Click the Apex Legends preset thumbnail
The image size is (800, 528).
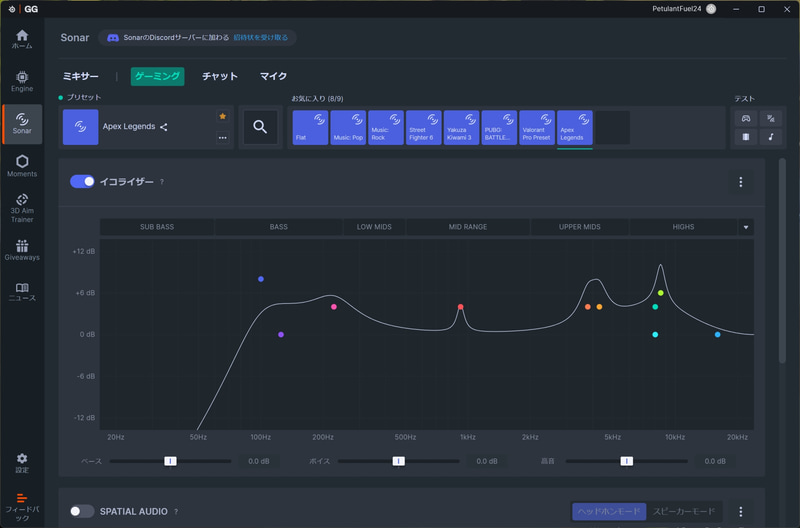click(x=81, y=127)
